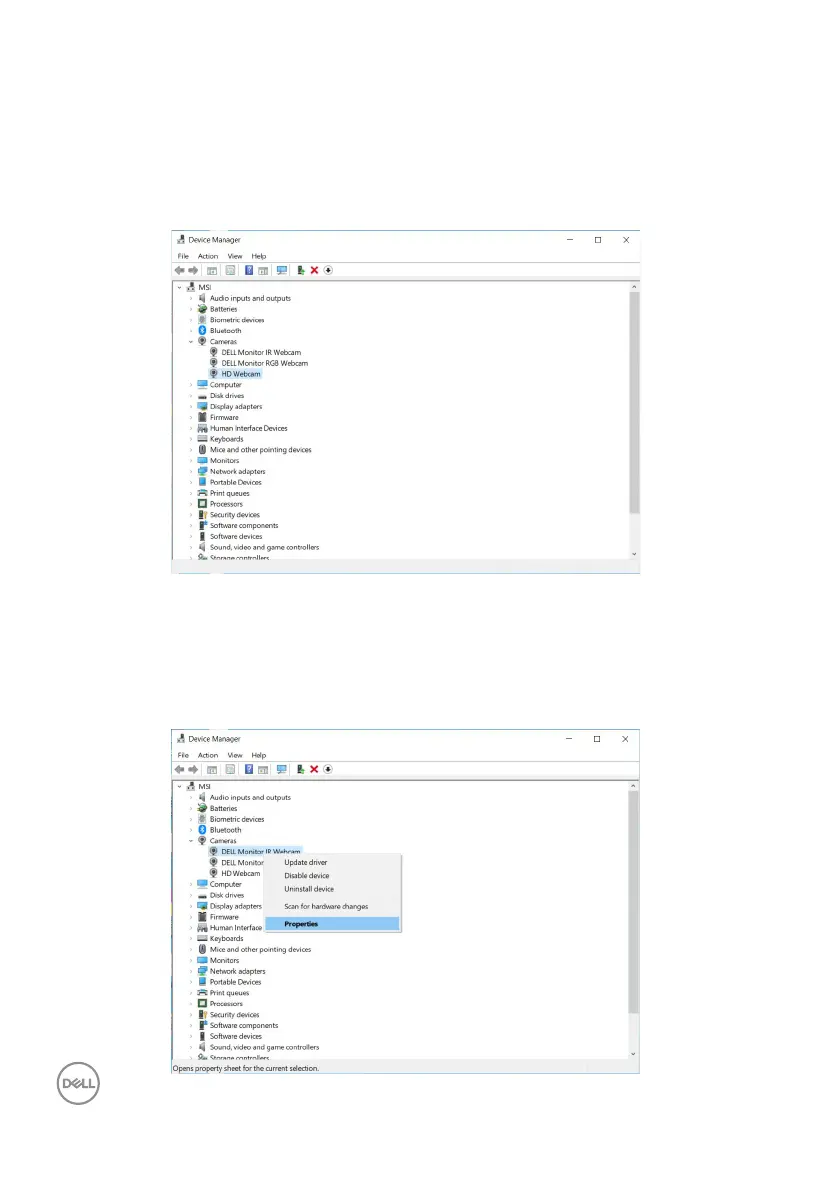
Task: Click the red X uninstall icon in the upper window toolbar
Action: pos(314,270)
